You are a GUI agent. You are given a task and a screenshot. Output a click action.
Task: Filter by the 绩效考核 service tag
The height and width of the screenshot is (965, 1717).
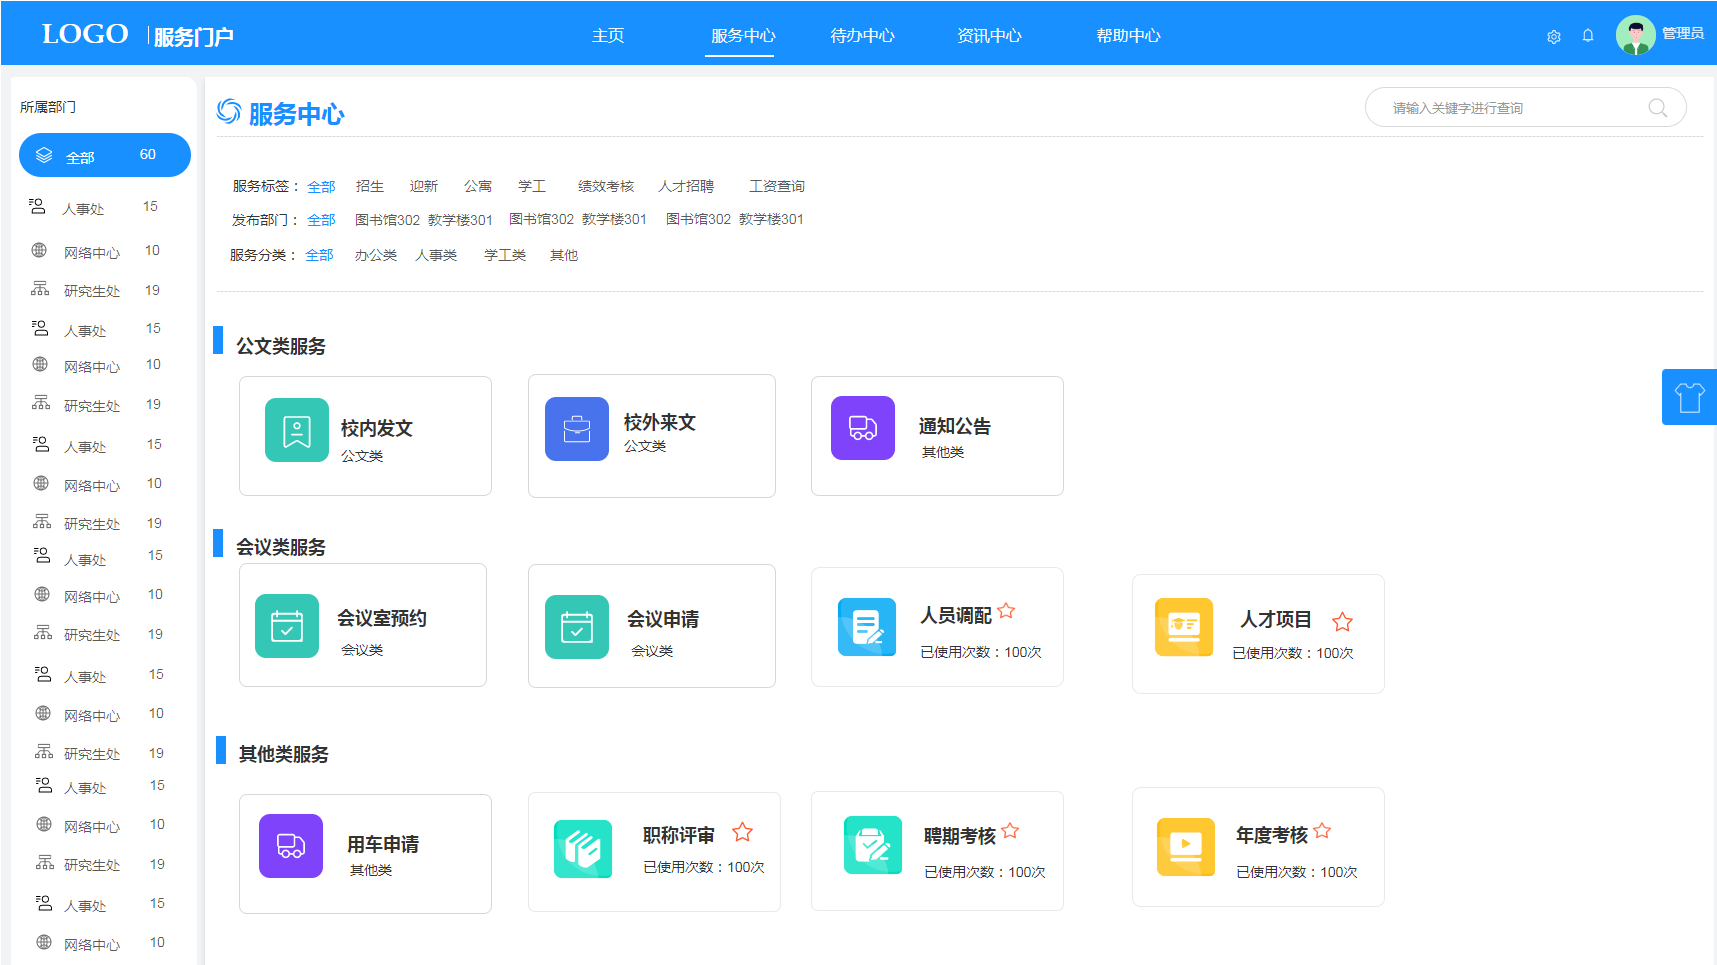coord(606,186)
